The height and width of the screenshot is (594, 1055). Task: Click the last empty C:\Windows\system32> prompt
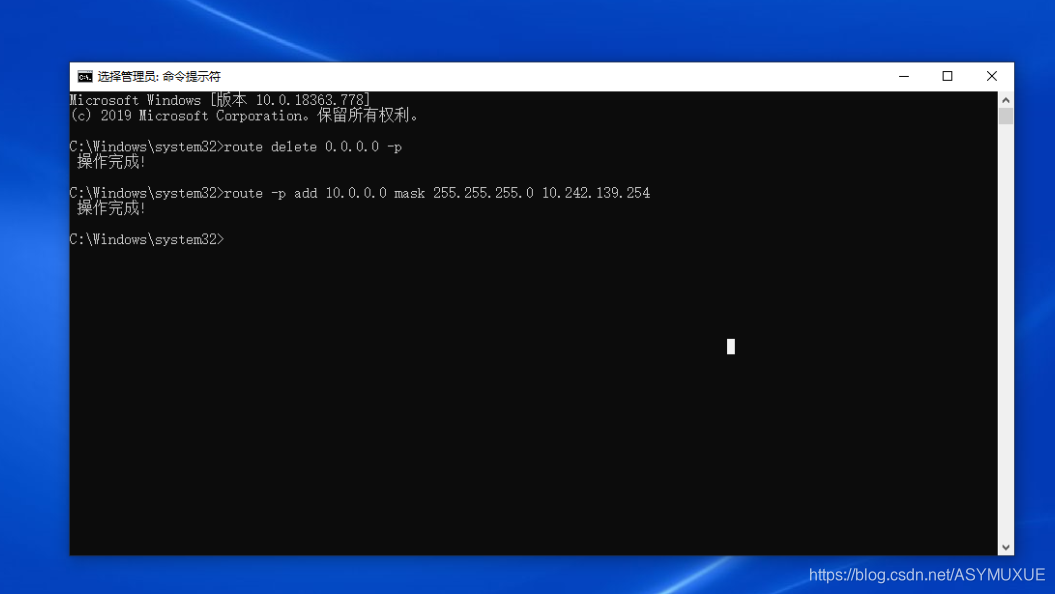pos(147,239)
